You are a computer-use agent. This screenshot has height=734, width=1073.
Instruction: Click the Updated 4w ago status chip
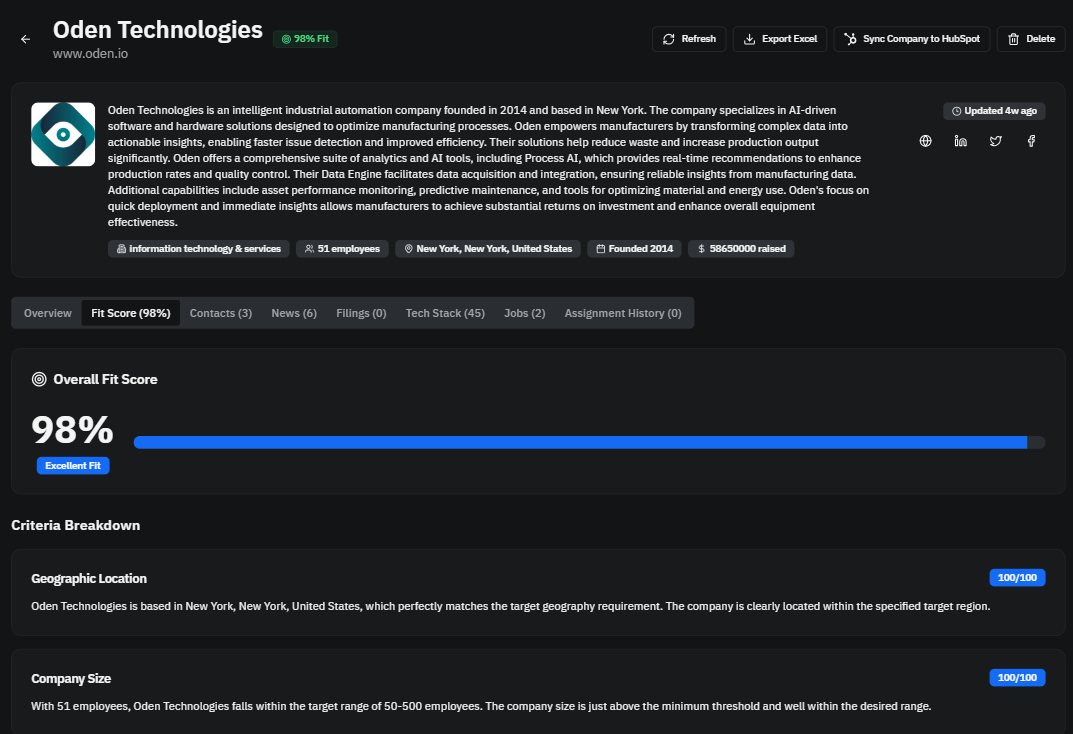pos(993,110)
